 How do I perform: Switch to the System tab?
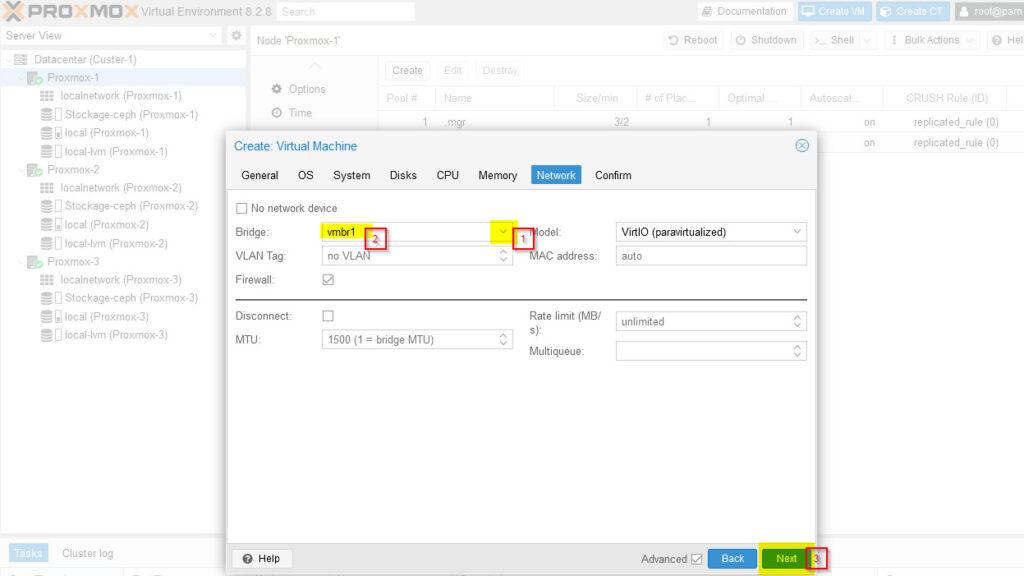pos(351,175)
